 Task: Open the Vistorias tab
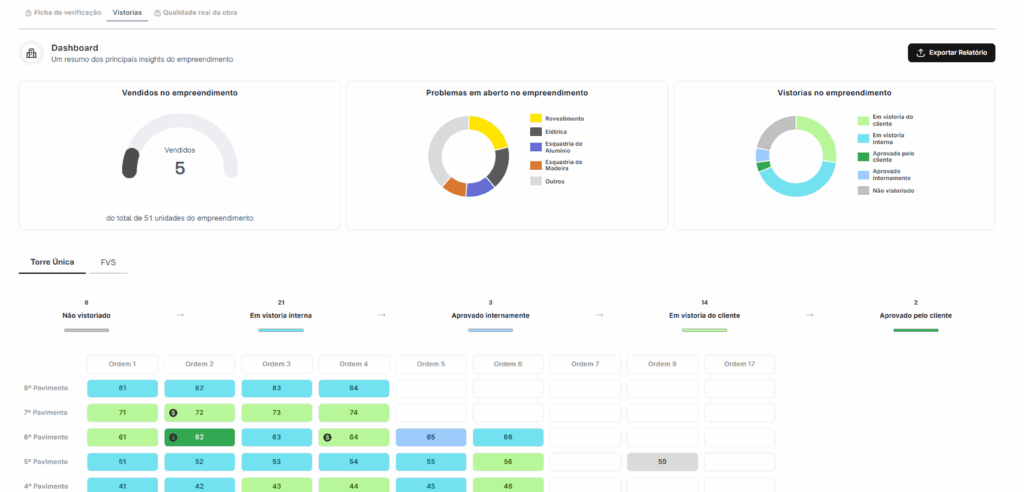tap(127, 12)
